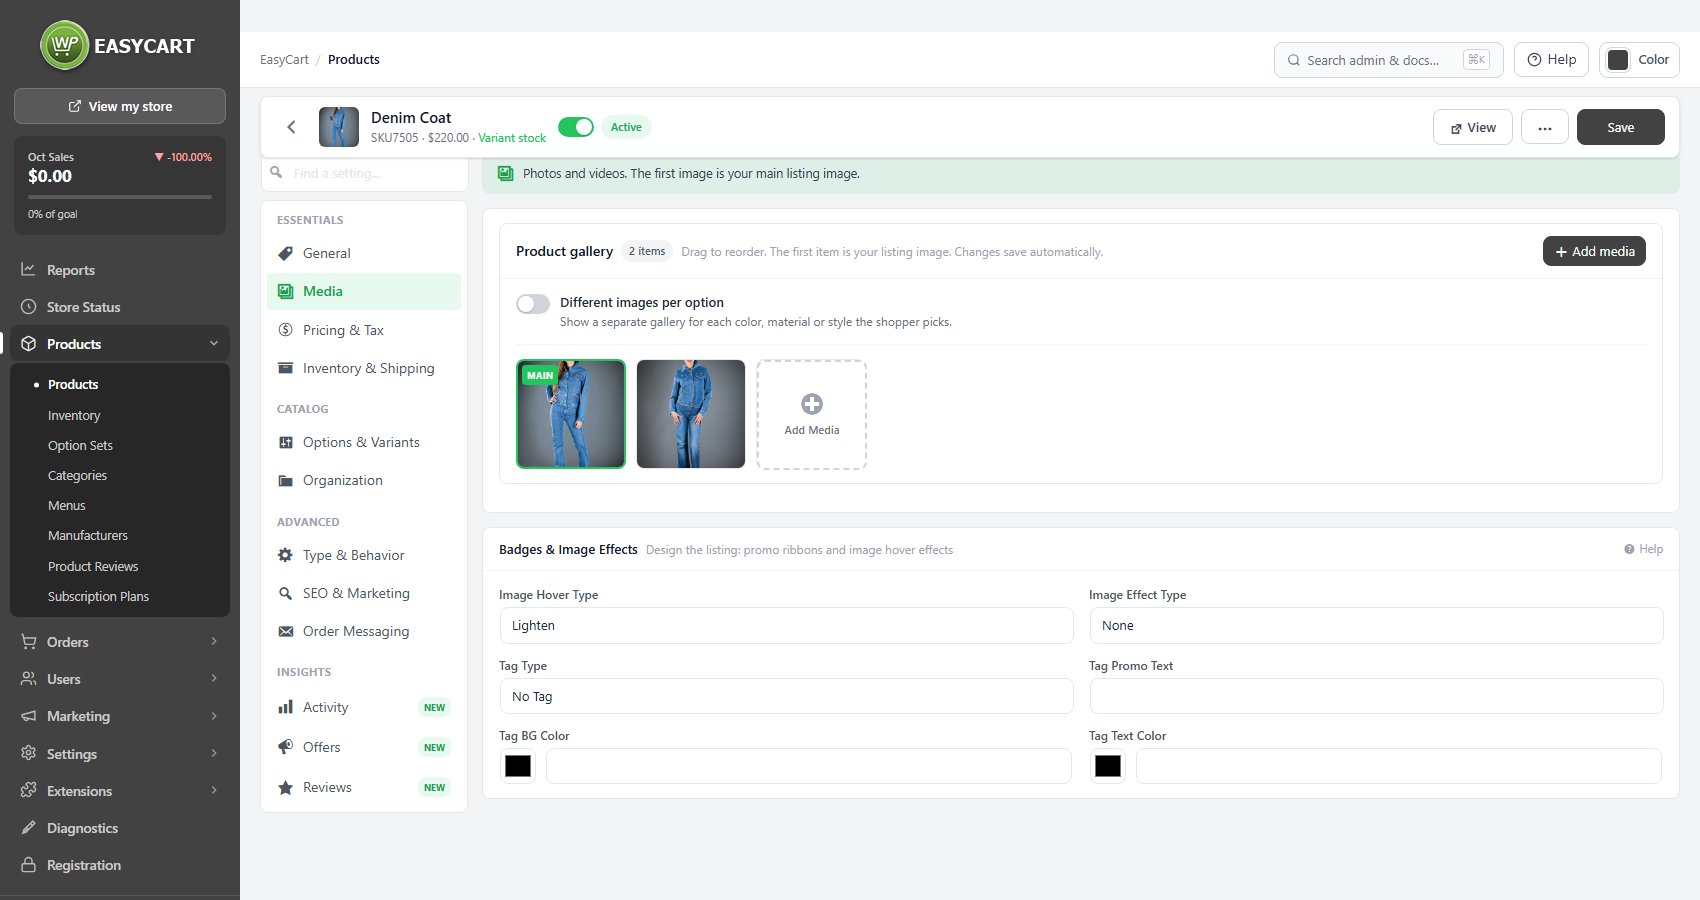Select the MAIN denim coat thumbnail
1700x900 pixels.
click(x=571, y=414)
